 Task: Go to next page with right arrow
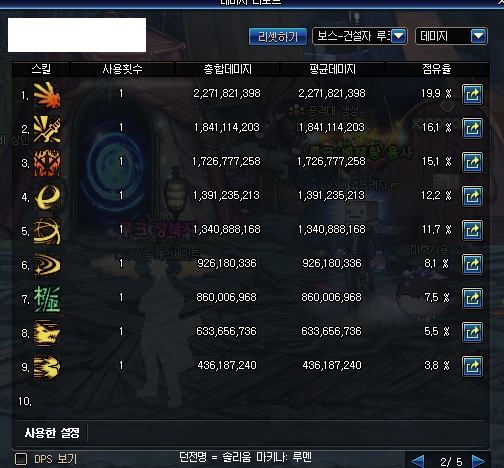[478, 461]
